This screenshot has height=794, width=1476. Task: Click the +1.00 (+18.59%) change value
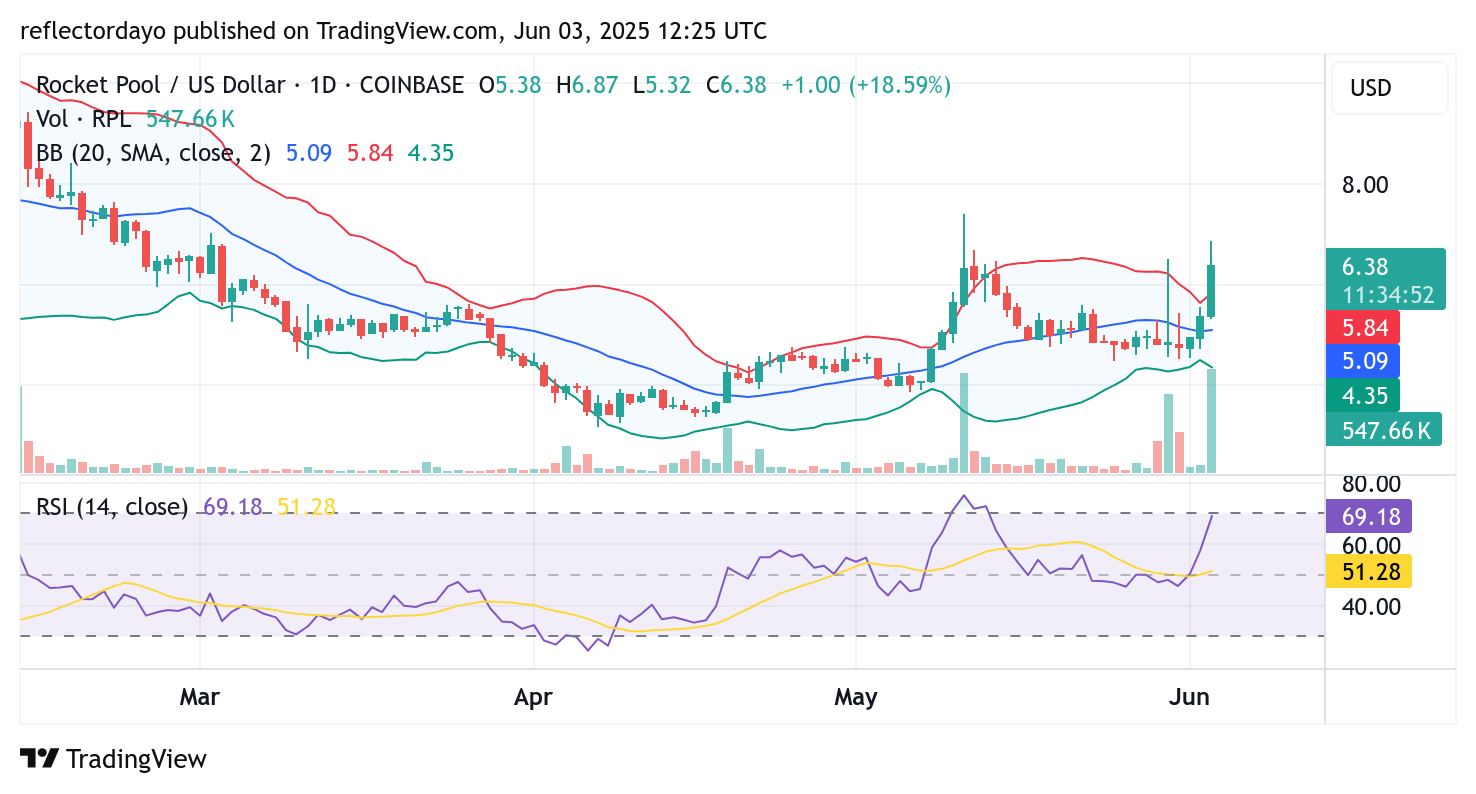click(866, 85)
